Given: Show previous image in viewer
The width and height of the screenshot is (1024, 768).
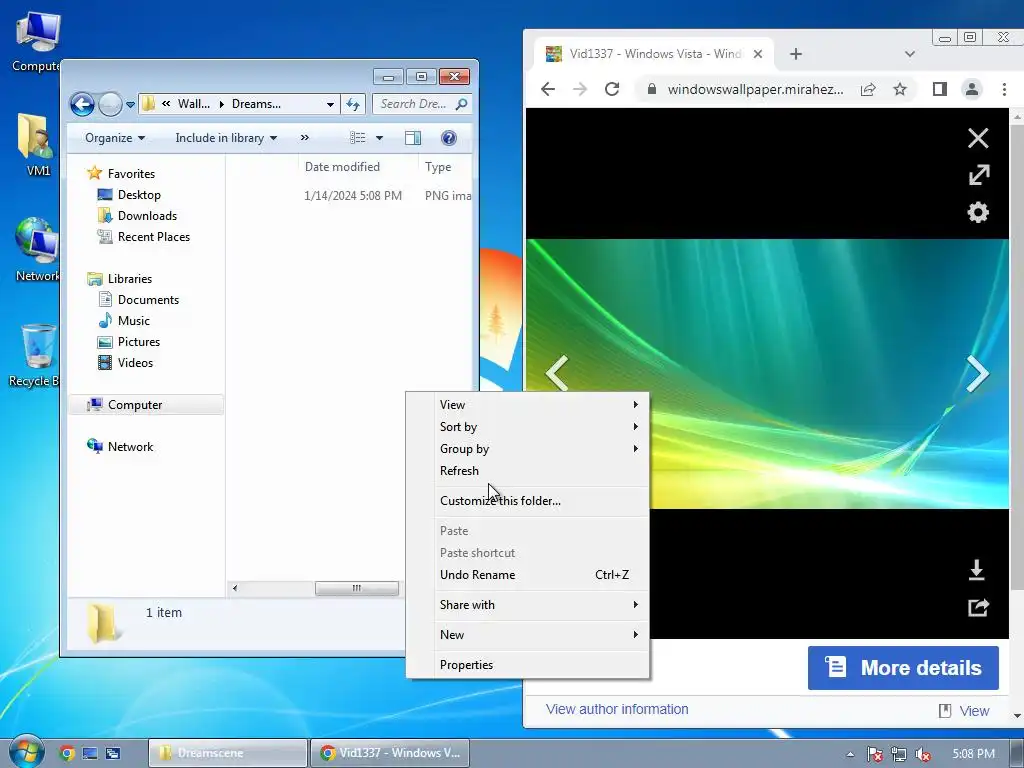Looking at the screenshot, I should (x=557, y=373).
